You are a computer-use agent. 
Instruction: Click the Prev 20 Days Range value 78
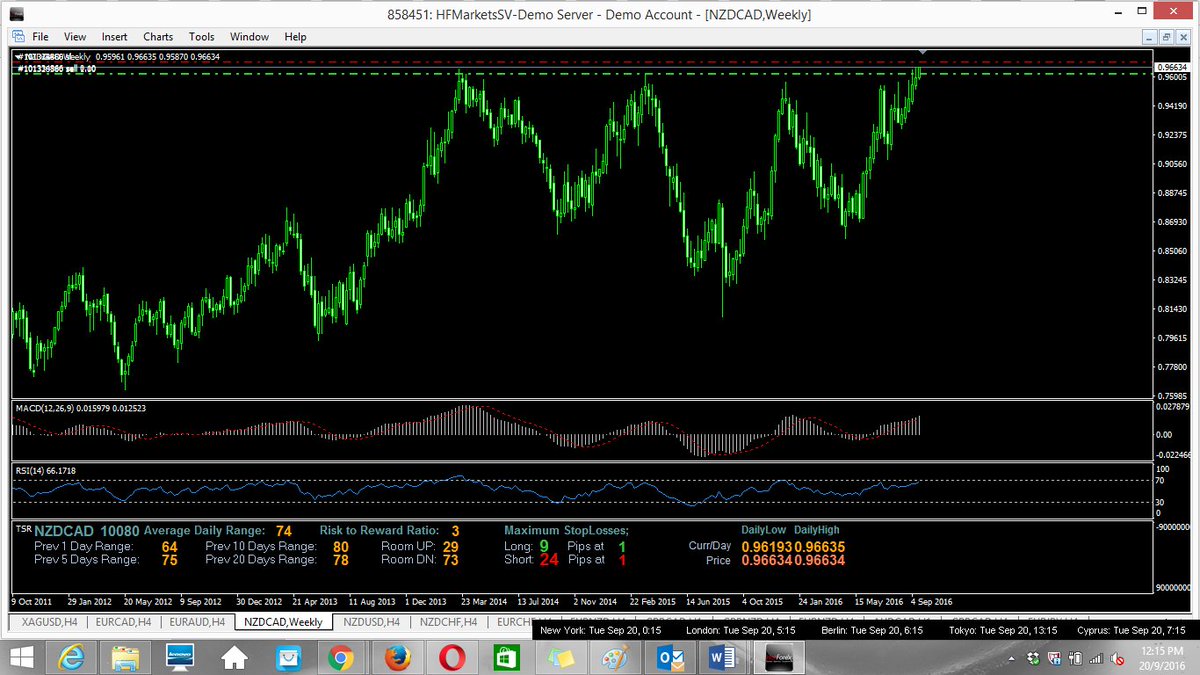click(341, 560)
